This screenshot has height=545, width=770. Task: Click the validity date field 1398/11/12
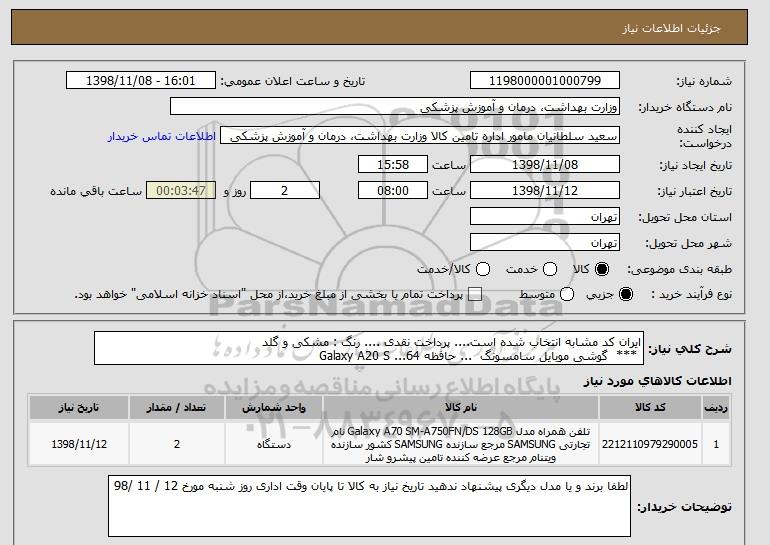[x=545, y=191]
